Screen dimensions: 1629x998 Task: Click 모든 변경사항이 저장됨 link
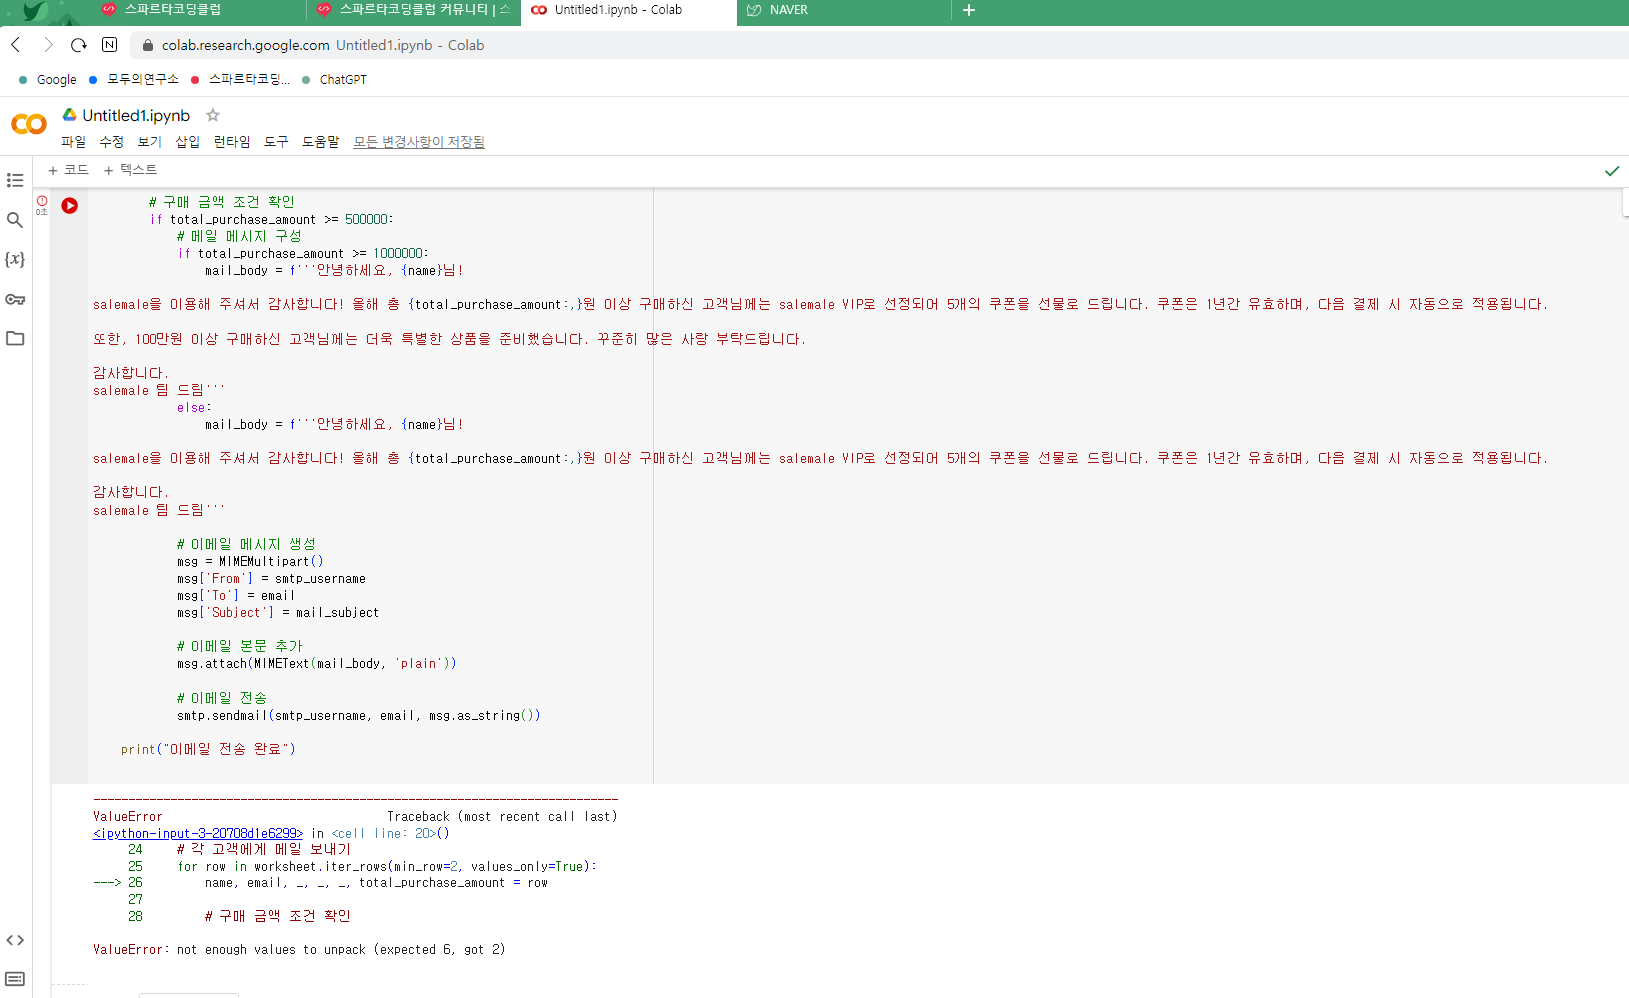pyautogui.click(x=419, y=142)
